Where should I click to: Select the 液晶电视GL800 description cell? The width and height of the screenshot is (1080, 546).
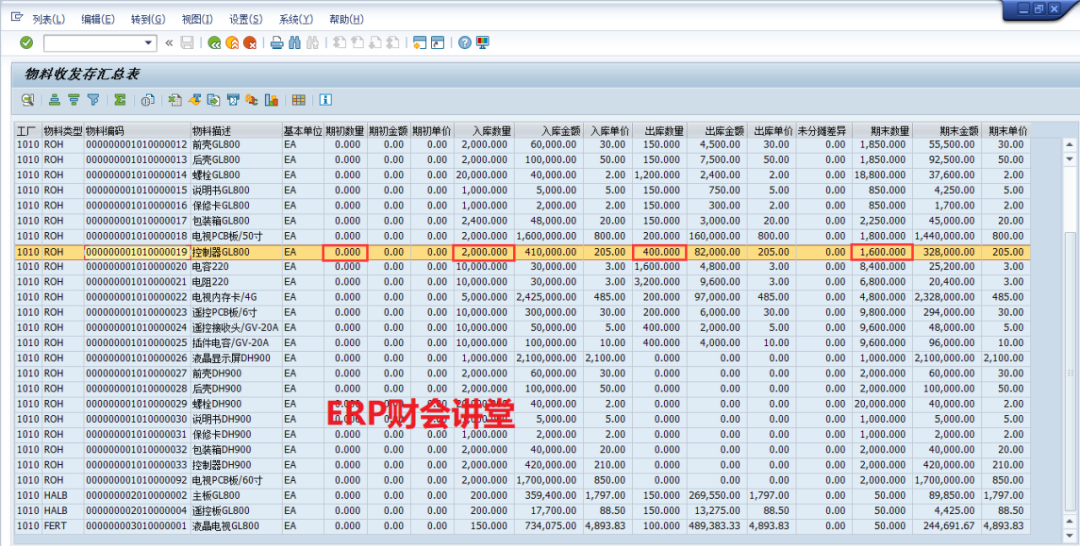pos(225,526)
